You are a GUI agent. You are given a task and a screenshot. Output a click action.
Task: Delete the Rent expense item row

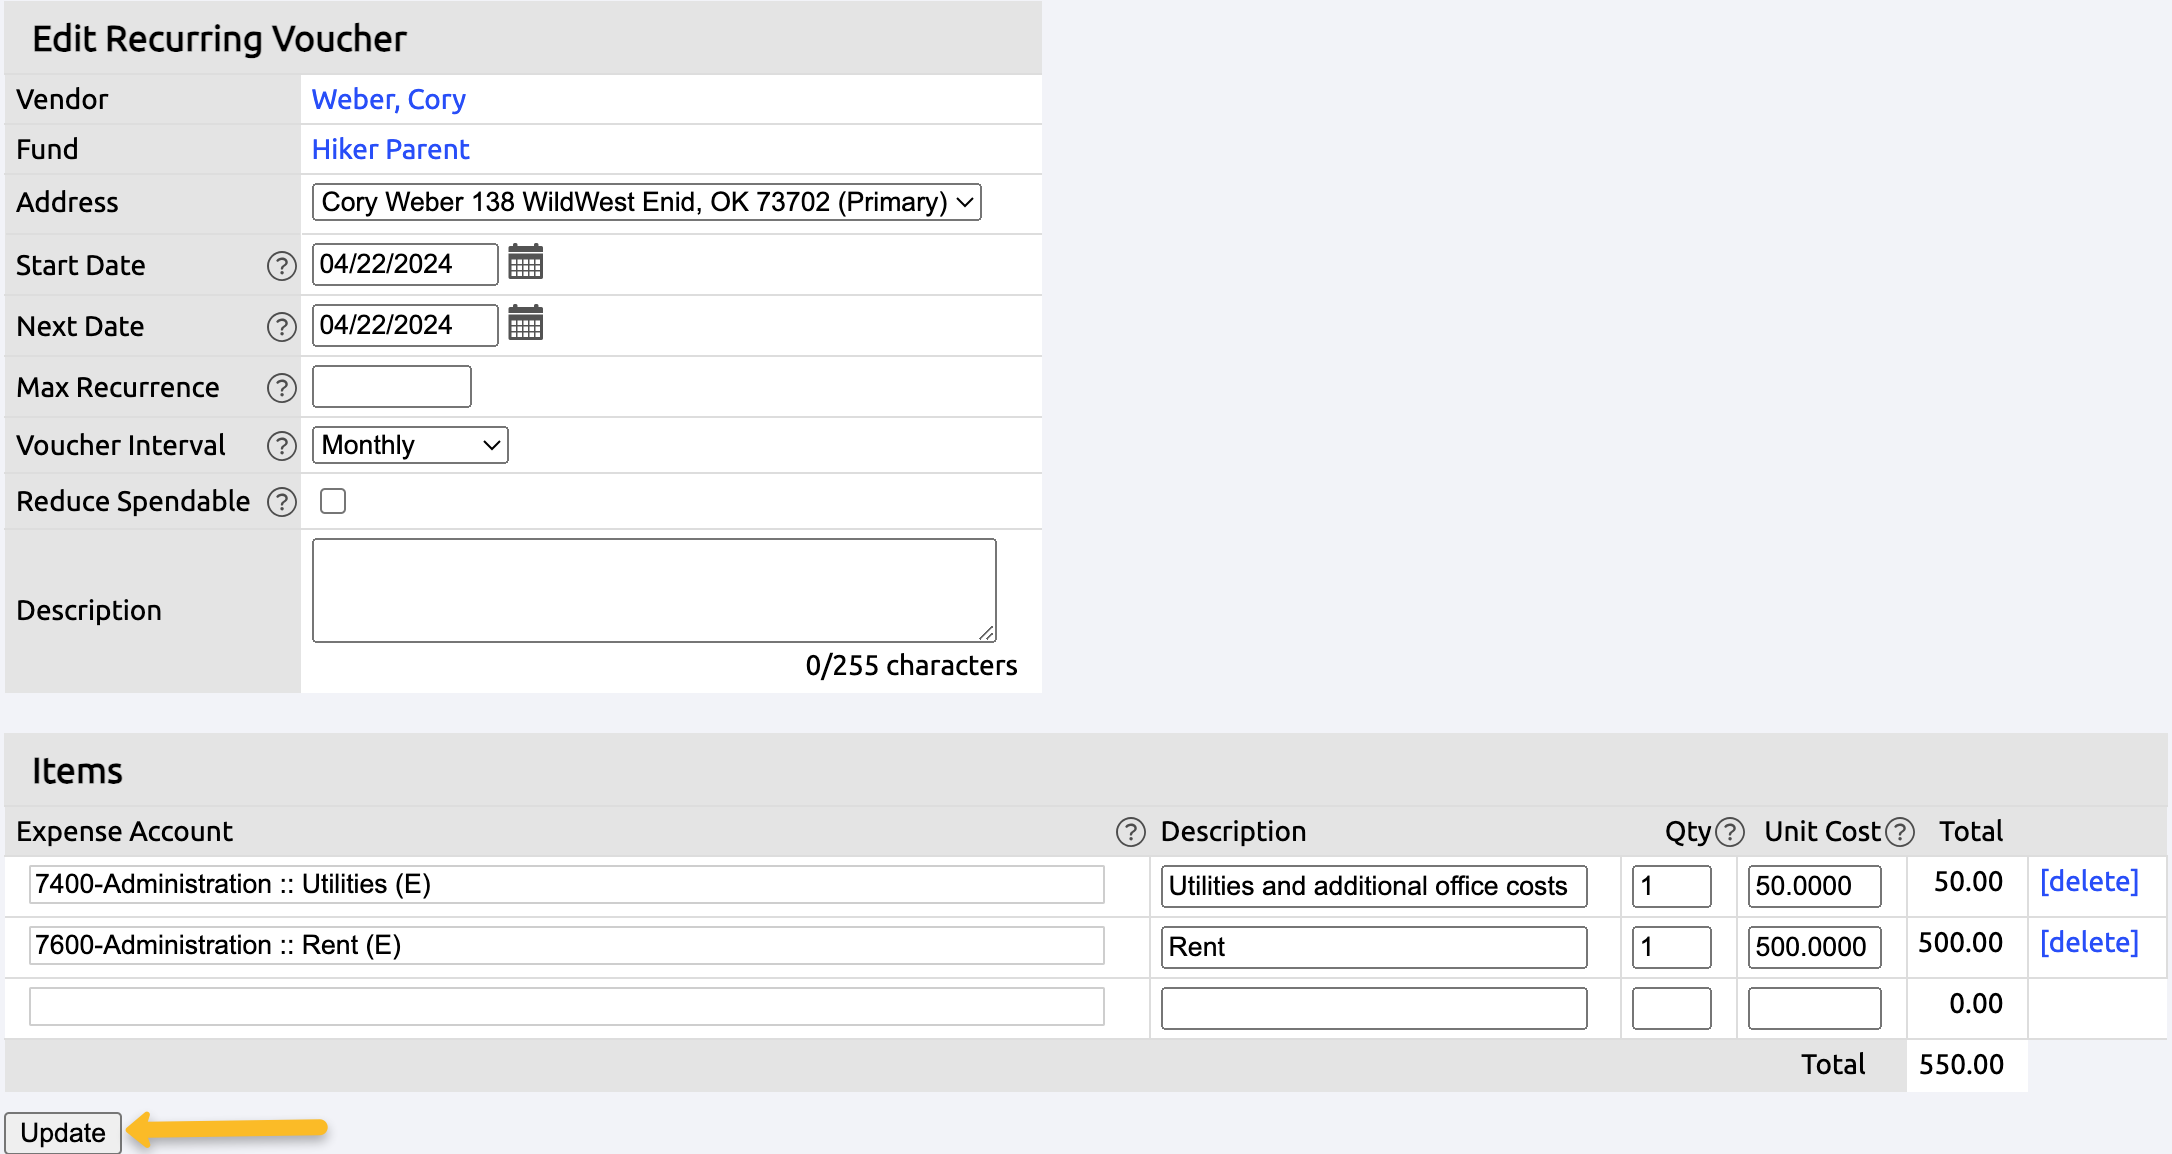point(2088,943)
